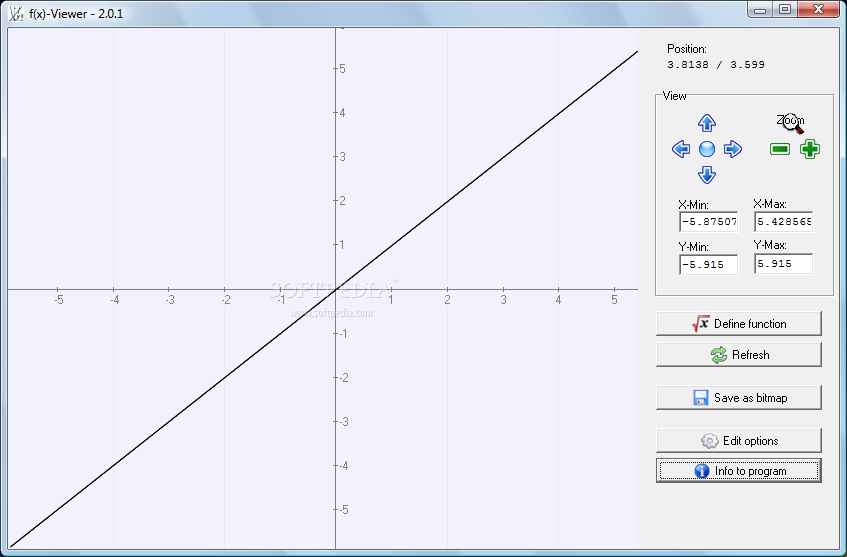
Task: Click the f(x)-Viewer title bar icon
Action: tap(16, 14)
